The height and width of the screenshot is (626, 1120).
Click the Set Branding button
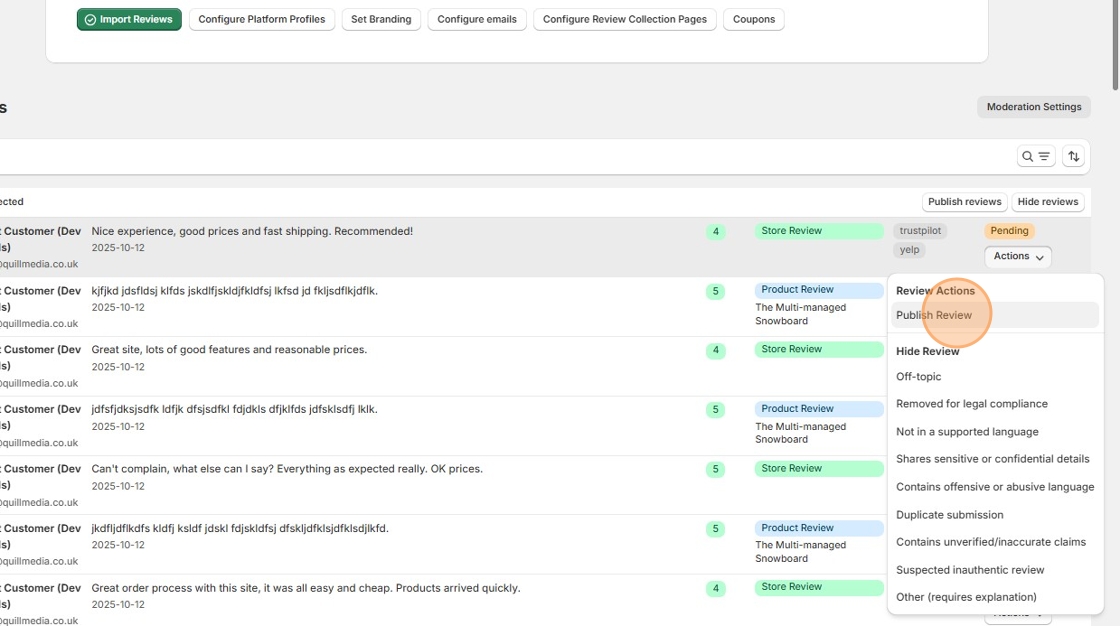pyautogui.click(x=381, y=19)
